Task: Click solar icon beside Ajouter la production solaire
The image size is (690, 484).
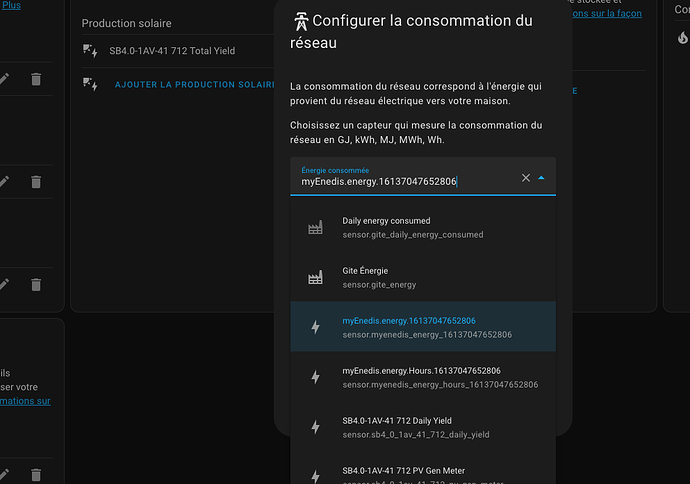Action: click(90, 84)
